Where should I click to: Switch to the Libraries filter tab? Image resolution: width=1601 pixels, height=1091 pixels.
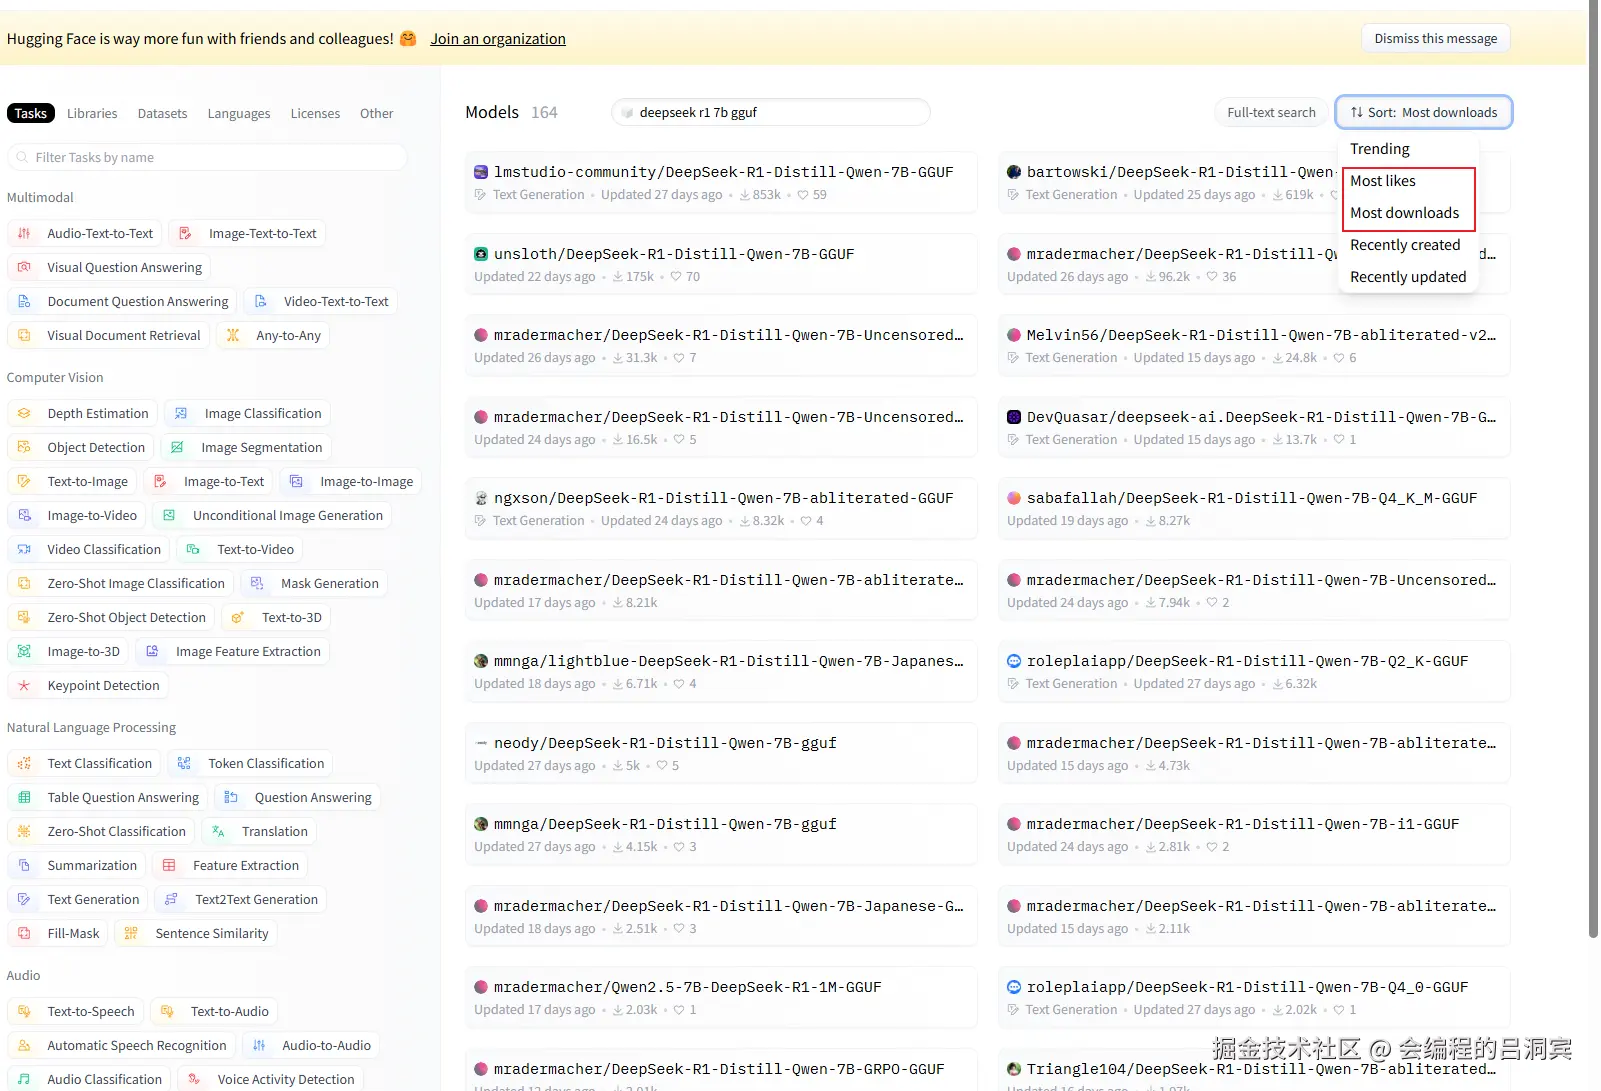[x=92, y=114]
